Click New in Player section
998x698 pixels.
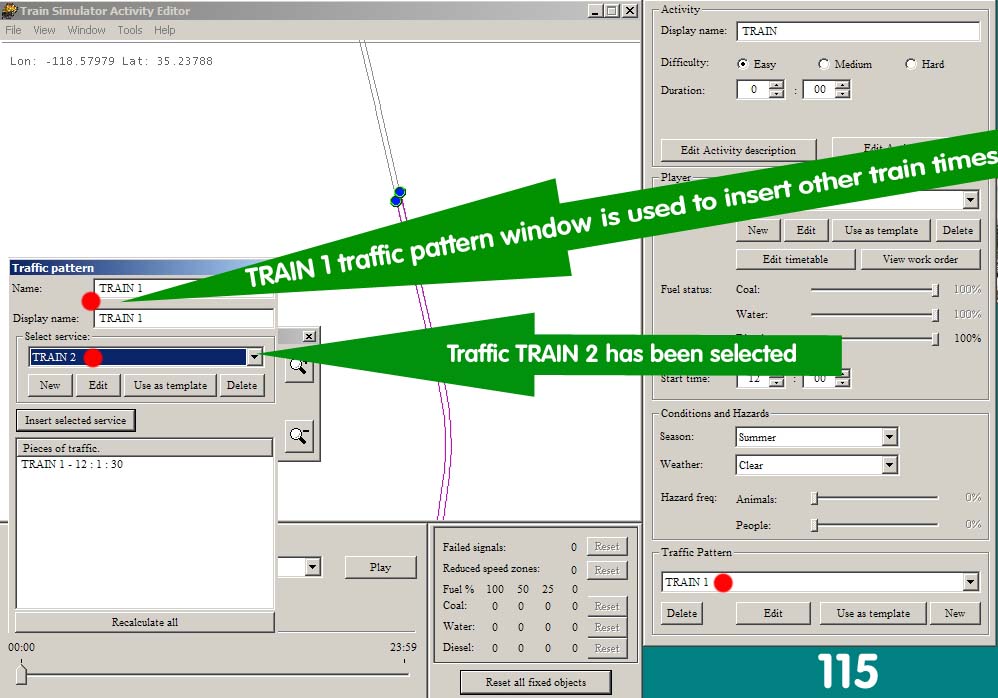(757, 230)
